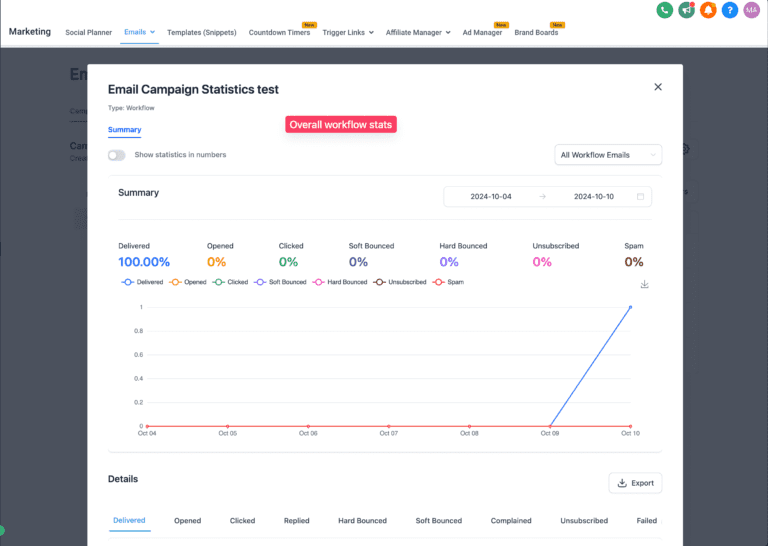
Task: Toggle Soft Bounced series in legend
Action: 280,282
